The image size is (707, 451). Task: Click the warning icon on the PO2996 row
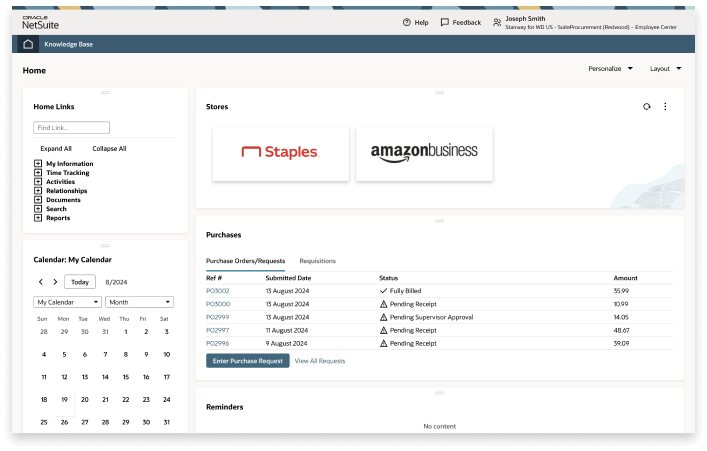coord(383,343)
